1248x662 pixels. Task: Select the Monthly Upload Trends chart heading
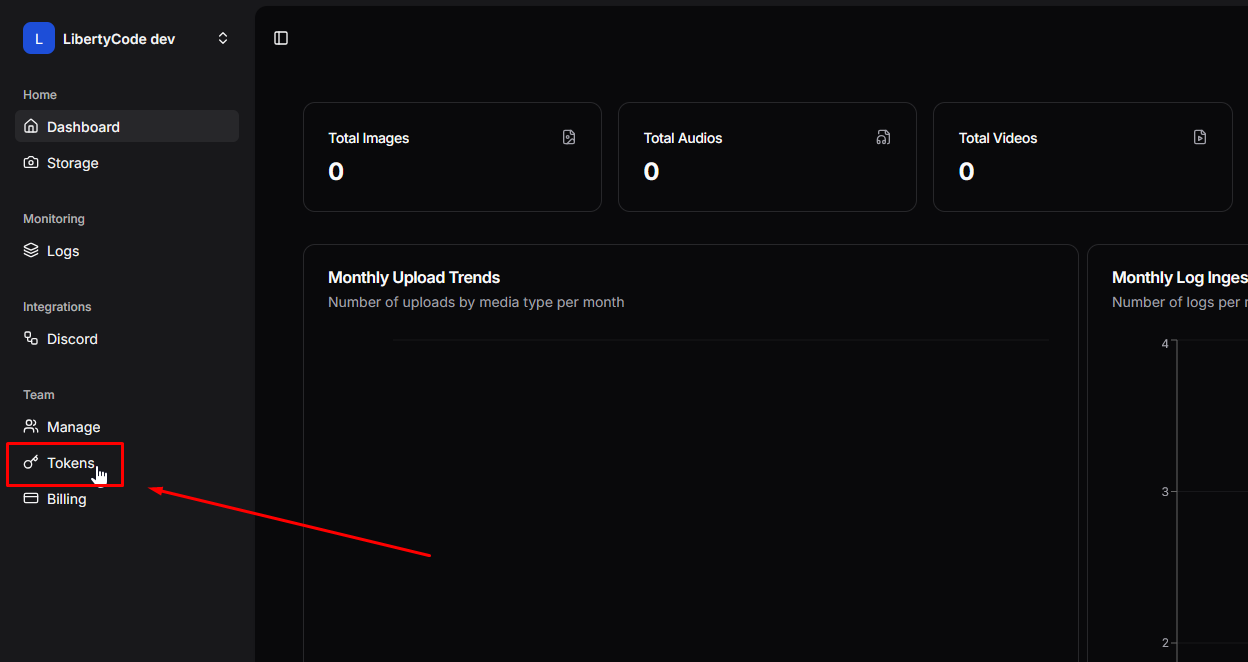coord(414,278)
